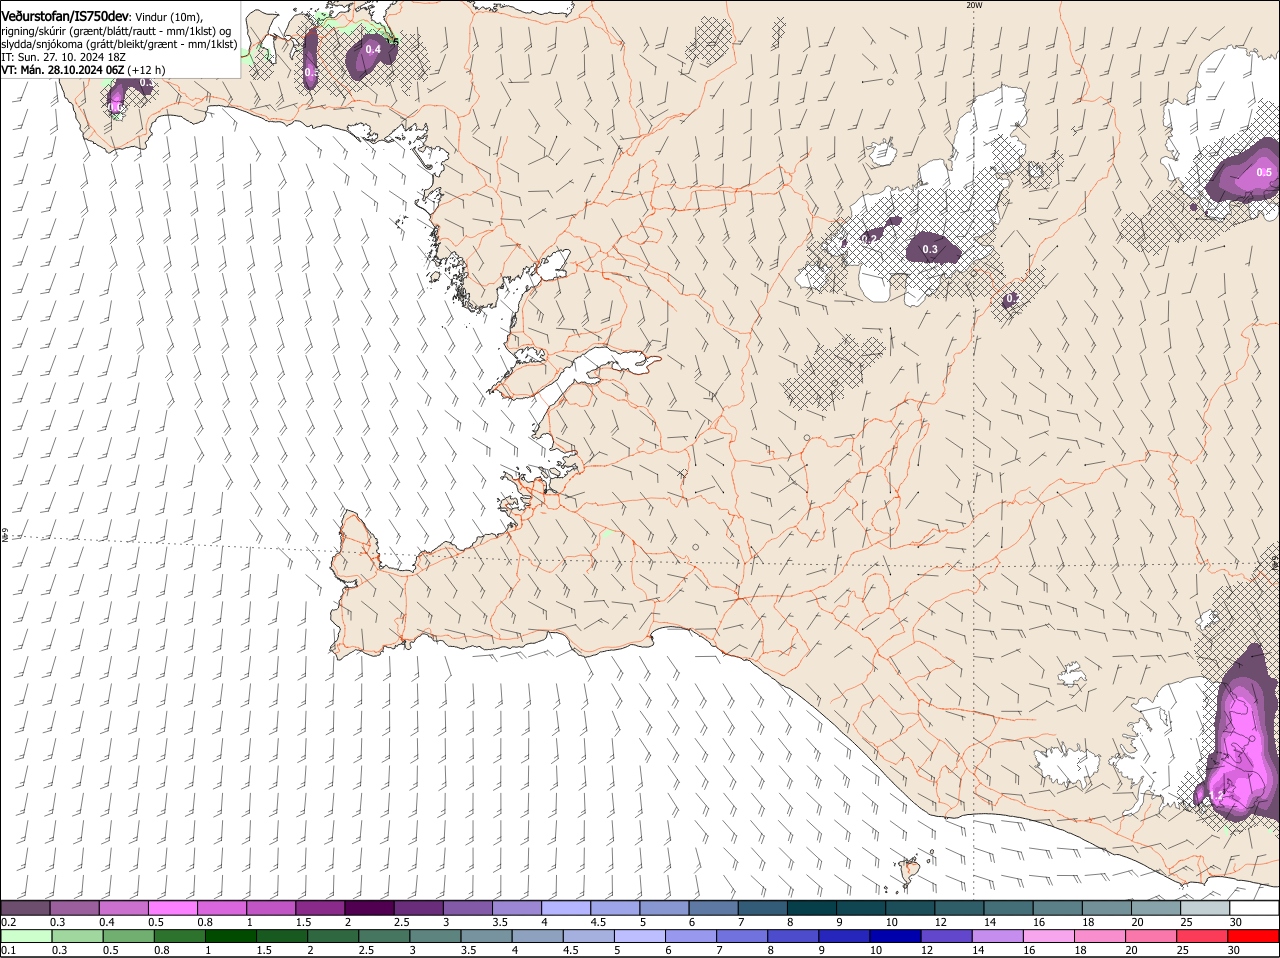1280x958 pixels.
Task: Pick upper legend swatch between 20 and 25
Action: pos(1156,907)
